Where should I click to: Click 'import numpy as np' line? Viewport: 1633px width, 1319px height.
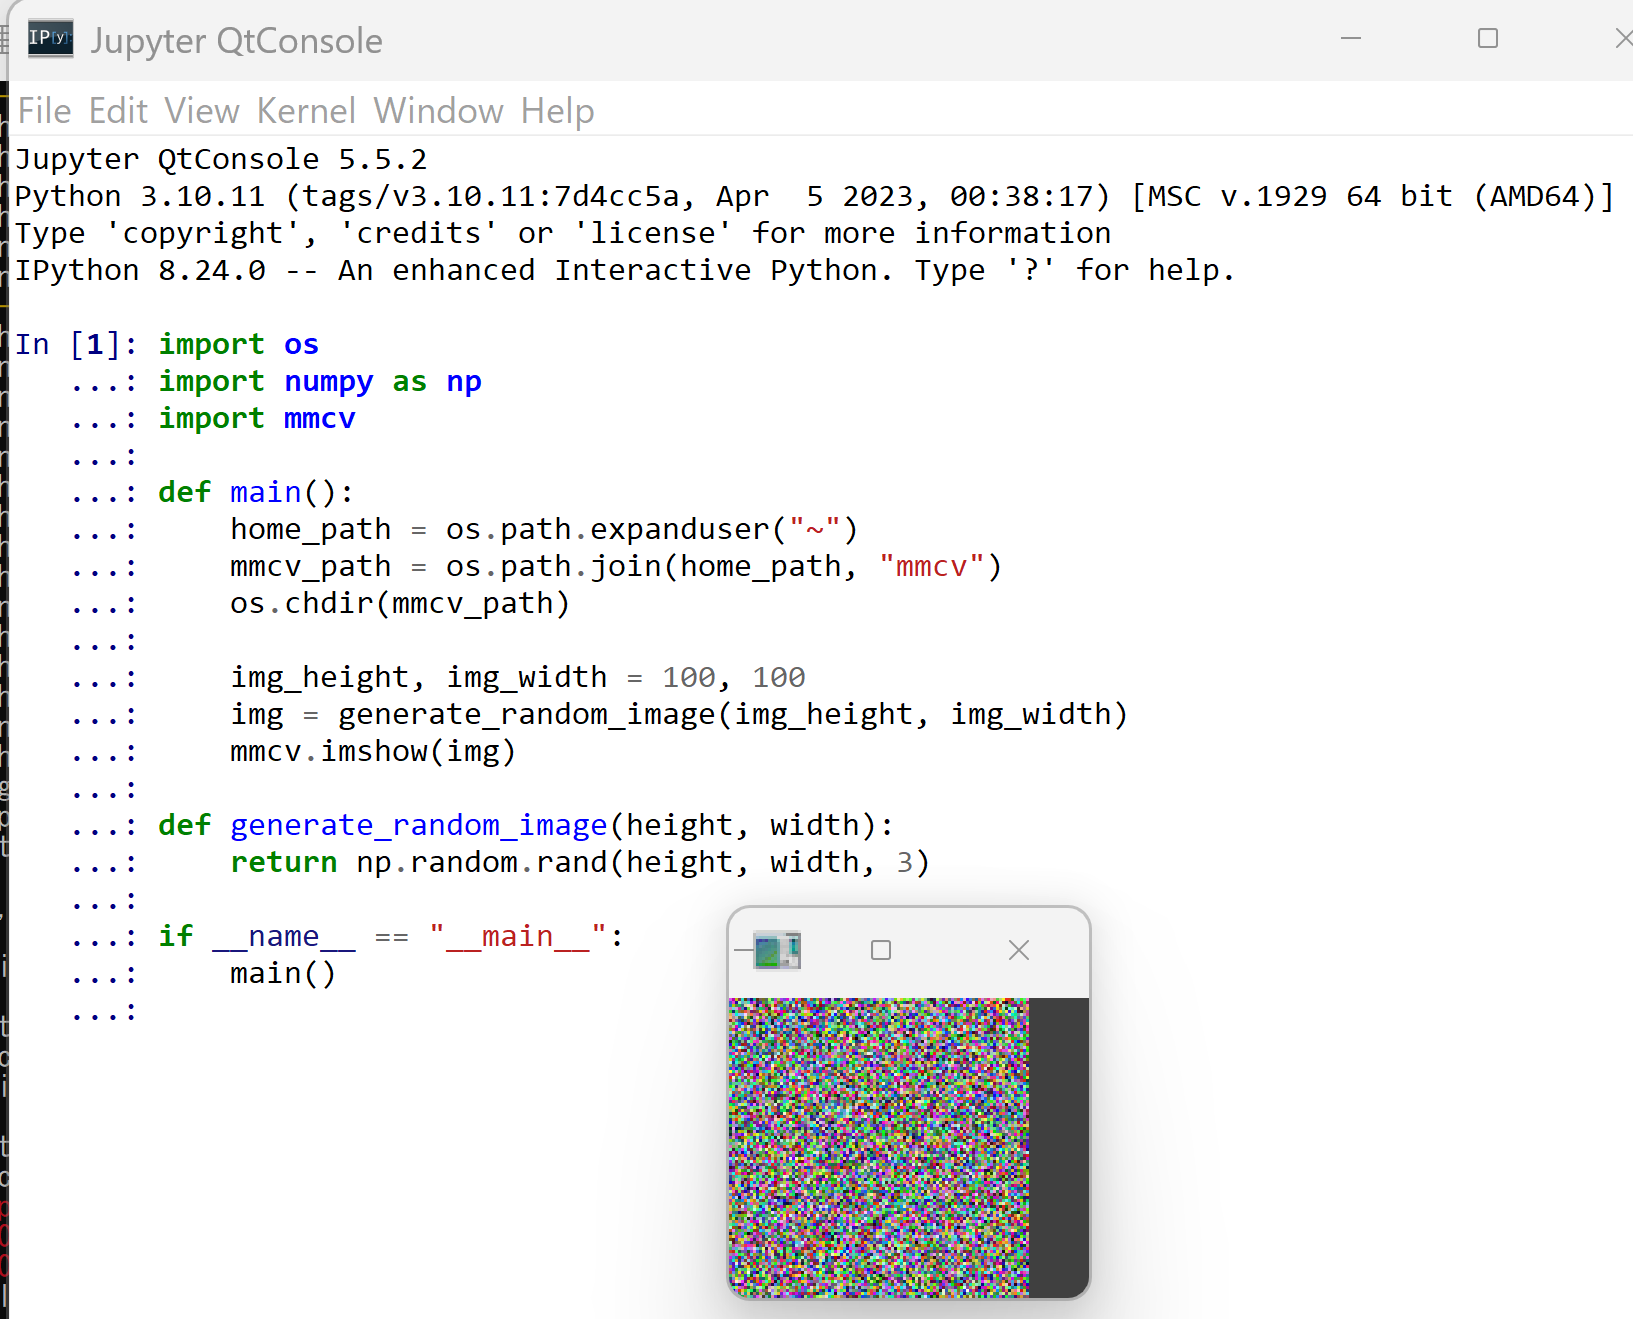320,382
